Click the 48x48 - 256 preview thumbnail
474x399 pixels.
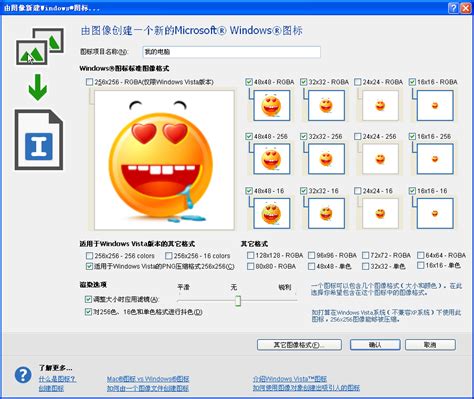click(272, 159)
